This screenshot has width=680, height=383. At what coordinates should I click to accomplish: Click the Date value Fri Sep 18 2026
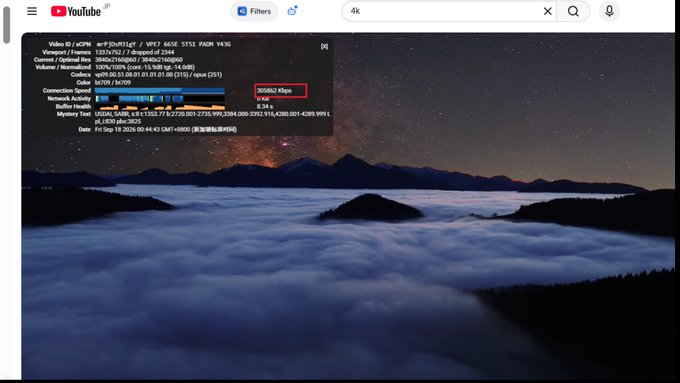coord(166,129)
